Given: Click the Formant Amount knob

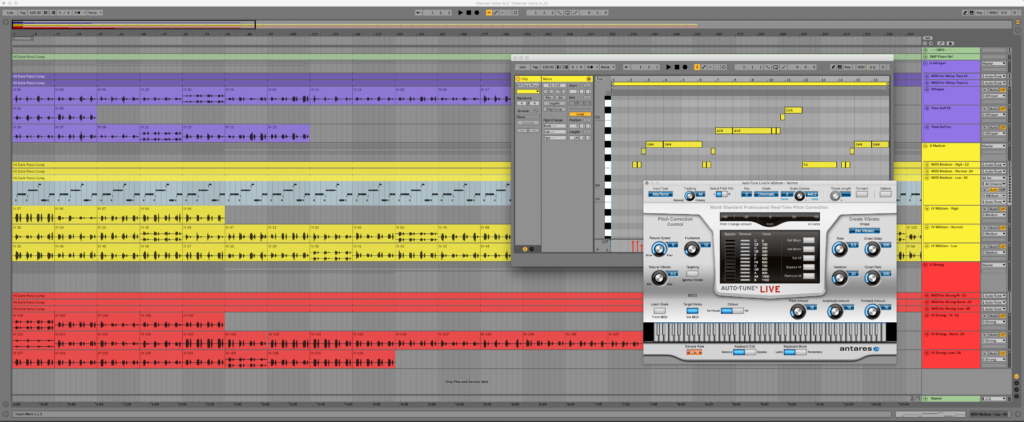Looking at the screenshot, I should 871,312.
